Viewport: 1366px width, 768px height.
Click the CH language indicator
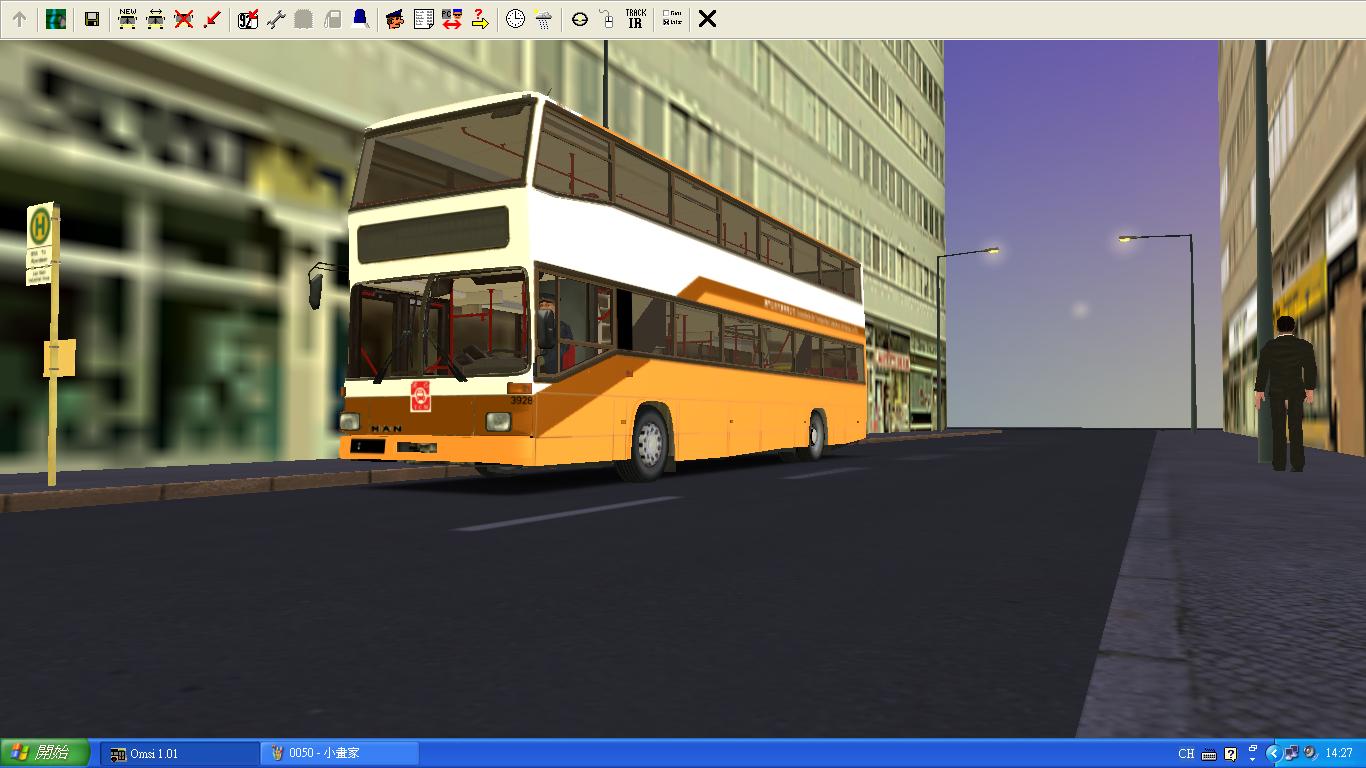coord(1186,754)
